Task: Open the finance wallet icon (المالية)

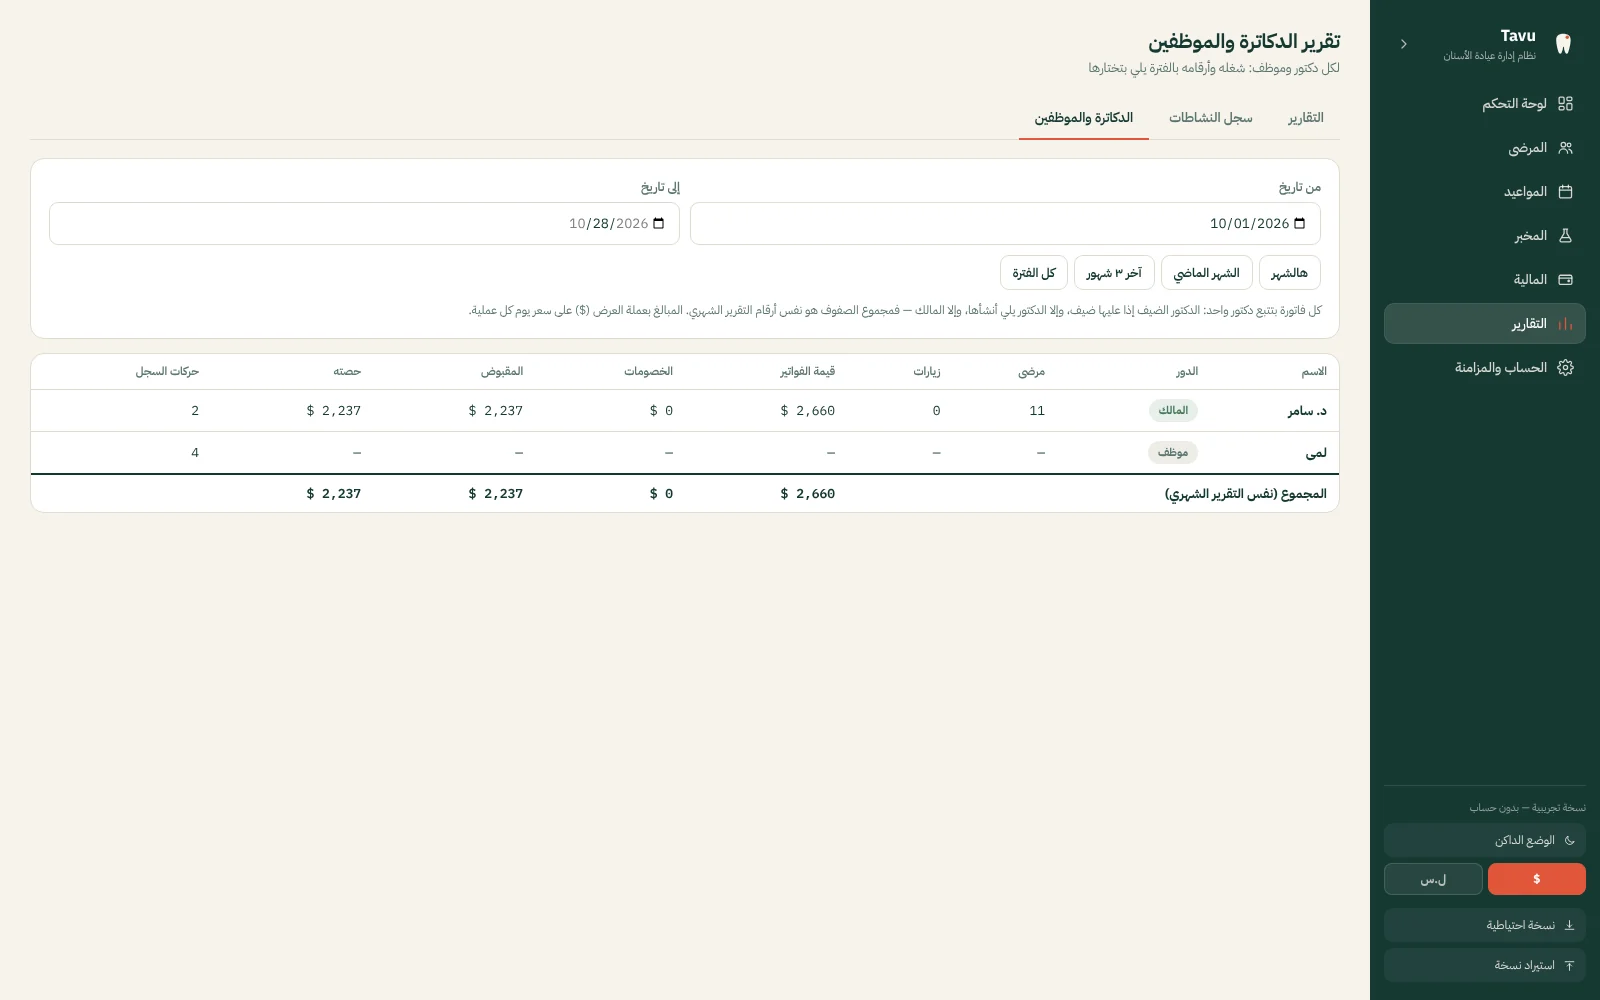Action: 1566,280
